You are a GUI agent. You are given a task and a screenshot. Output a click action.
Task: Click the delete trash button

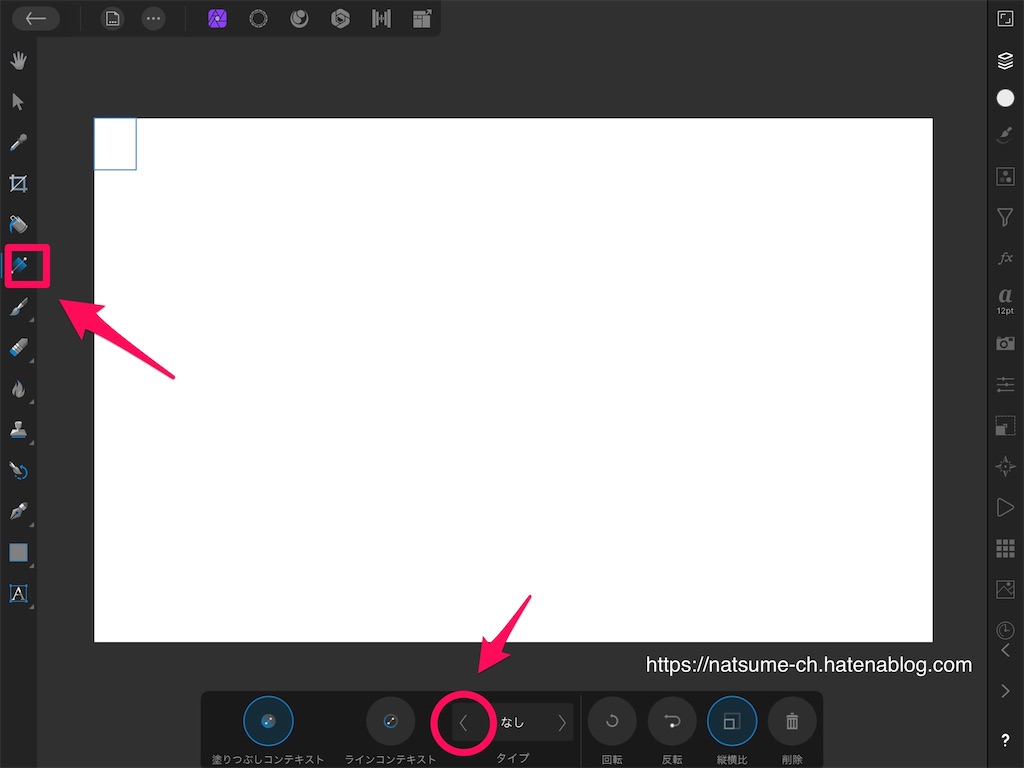pyautogui.click(x=792, y=722)
